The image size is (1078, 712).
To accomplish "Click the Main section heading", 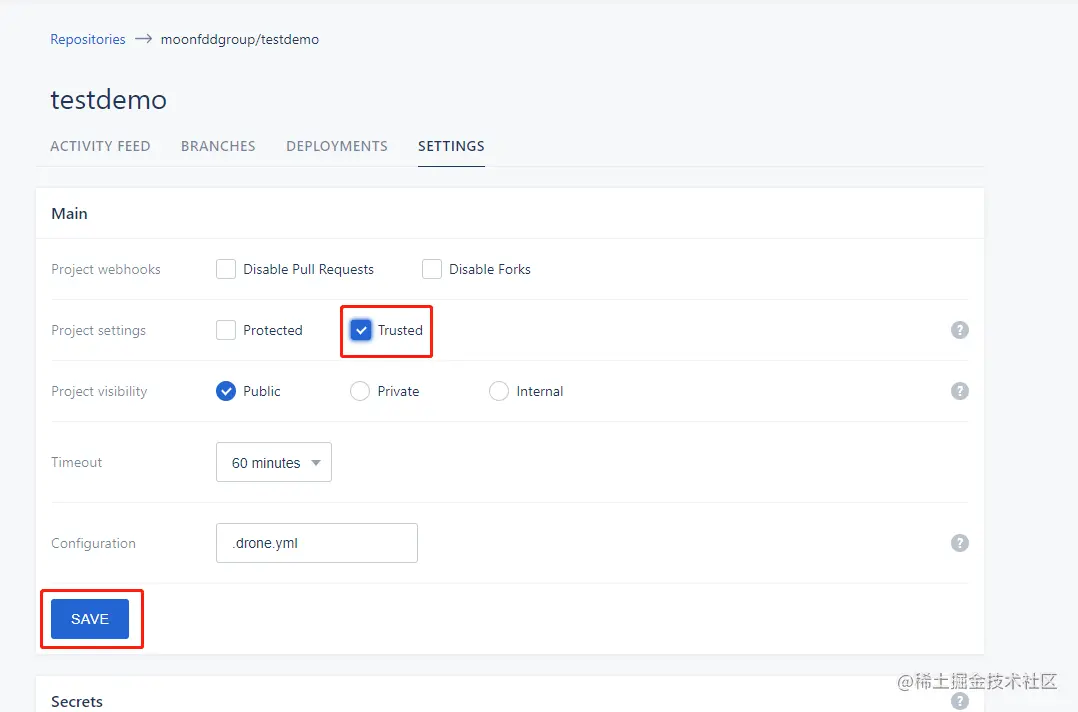I will click(x=69, y=213).
